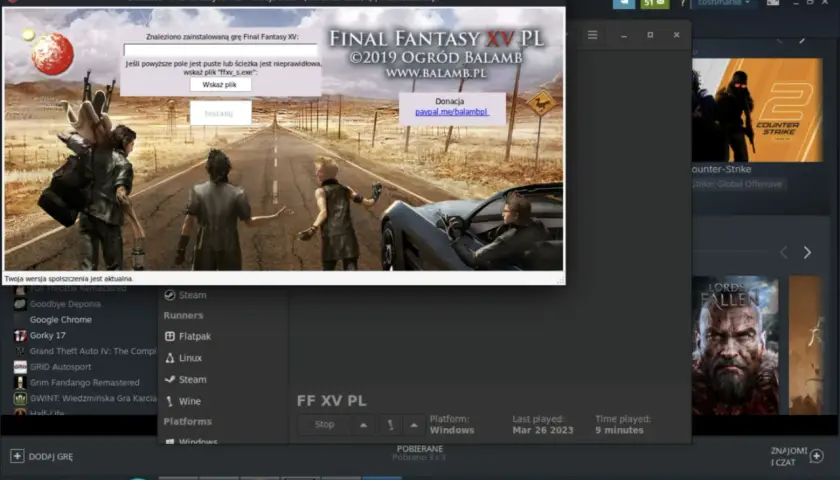Viewport: 840px width, 480px height.
Task: Select Grand Theft Auto IV in library
Action: (93, 351)
